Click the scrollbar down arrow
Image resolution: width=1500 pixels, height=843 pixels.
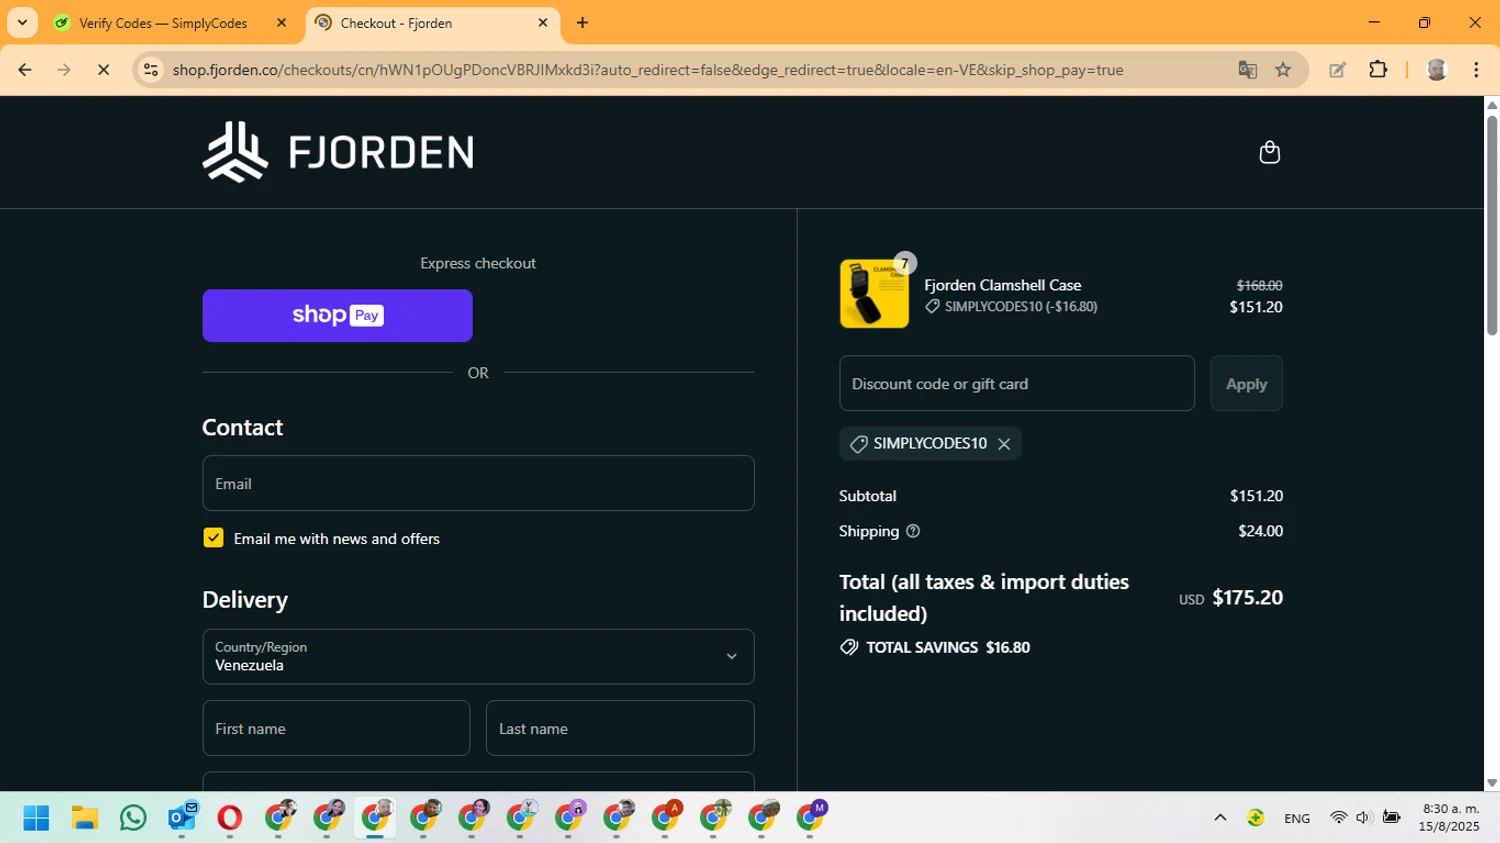(x=1492, y=784)
